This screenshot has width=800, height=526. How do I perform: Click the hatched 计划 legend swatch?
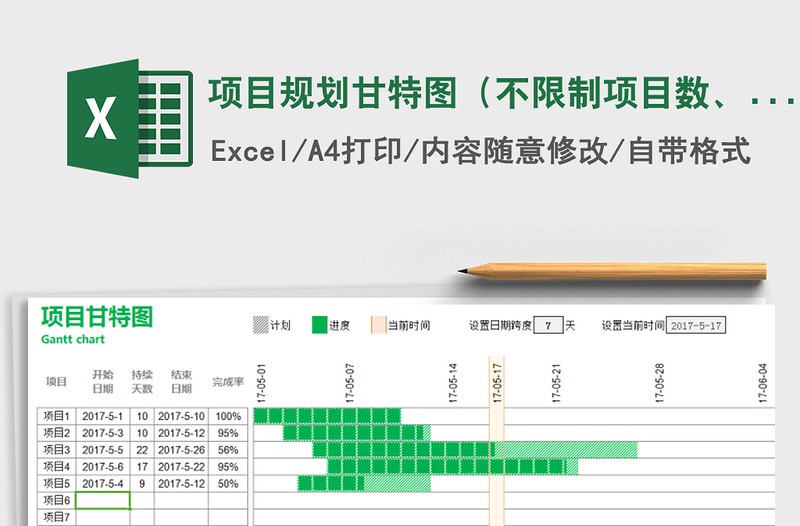261,325
